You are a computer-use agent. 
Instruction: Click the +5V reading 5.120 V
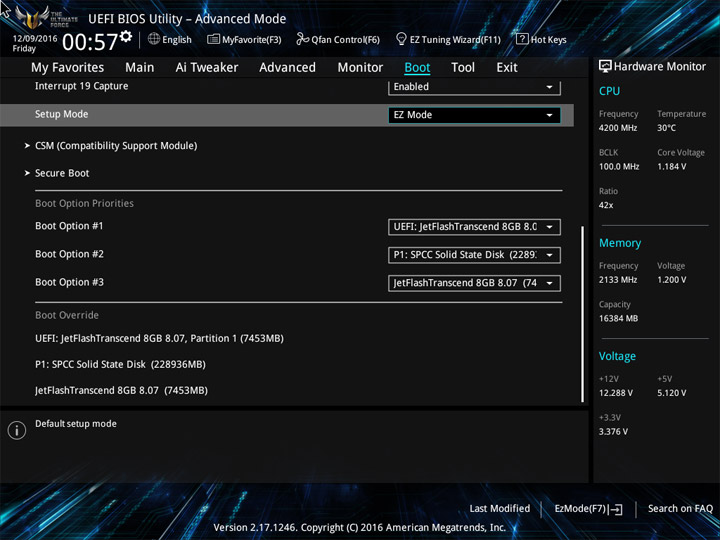[x=672, y=393]
